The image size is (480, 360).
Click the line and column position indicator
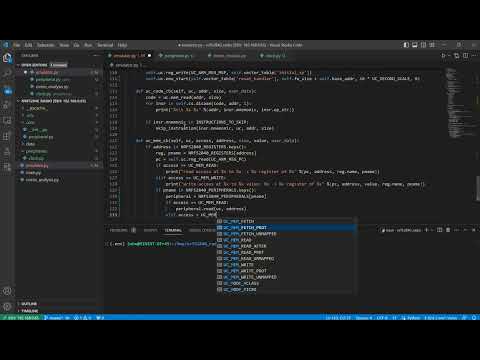(x=338, y=318)
